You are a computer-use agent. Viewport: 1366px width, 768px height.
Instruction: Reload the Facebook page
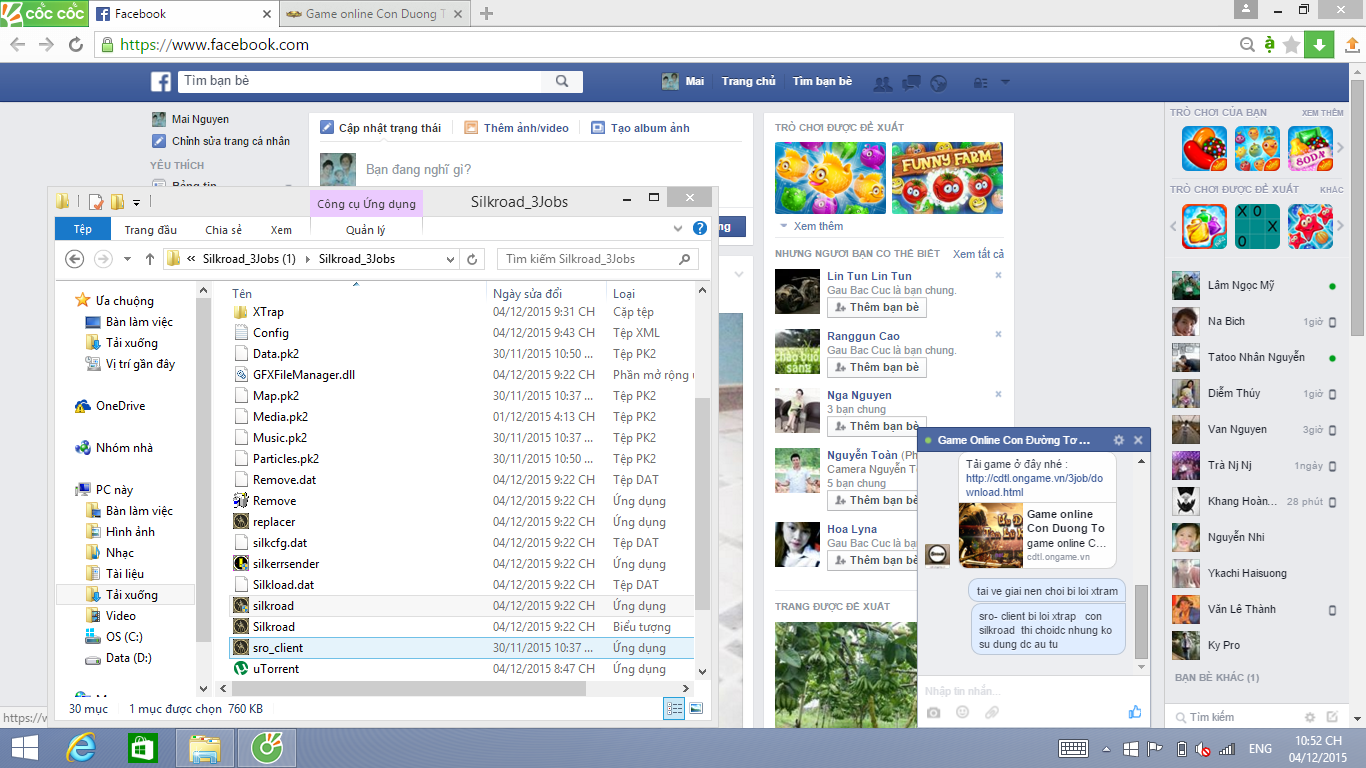76,45
